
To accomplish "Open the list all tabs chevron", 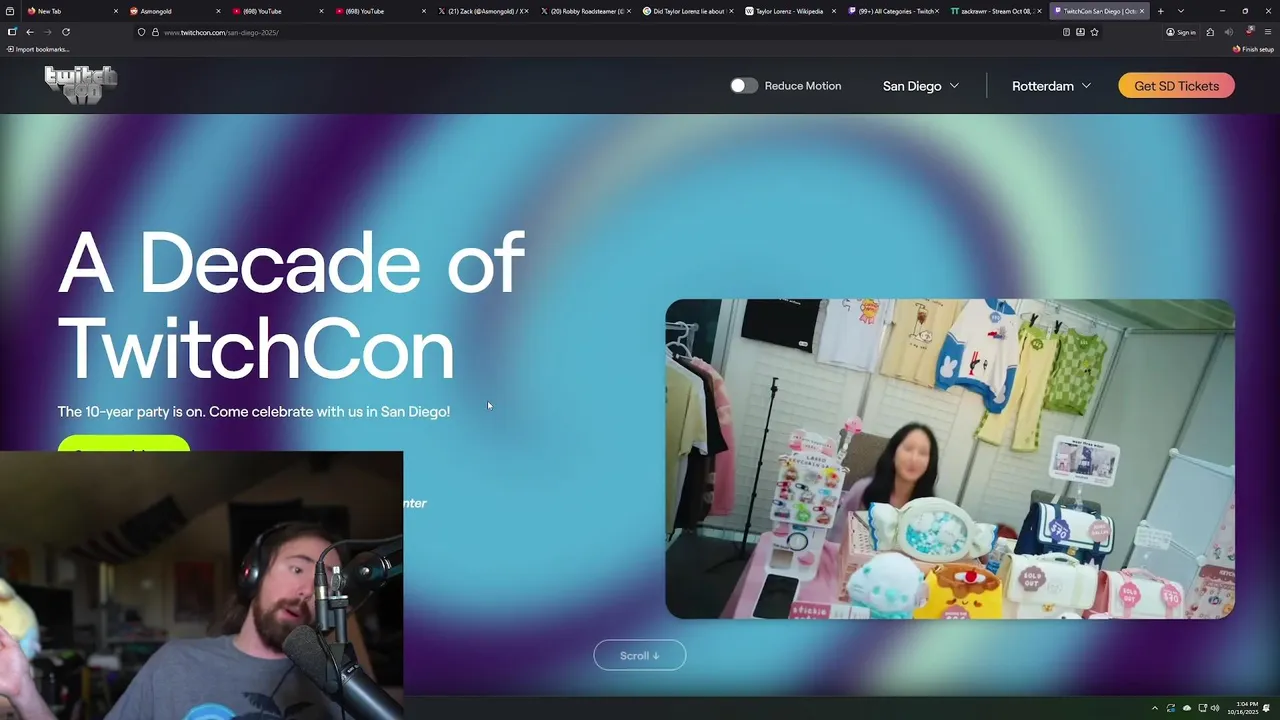I will (x=1181, y=11).
